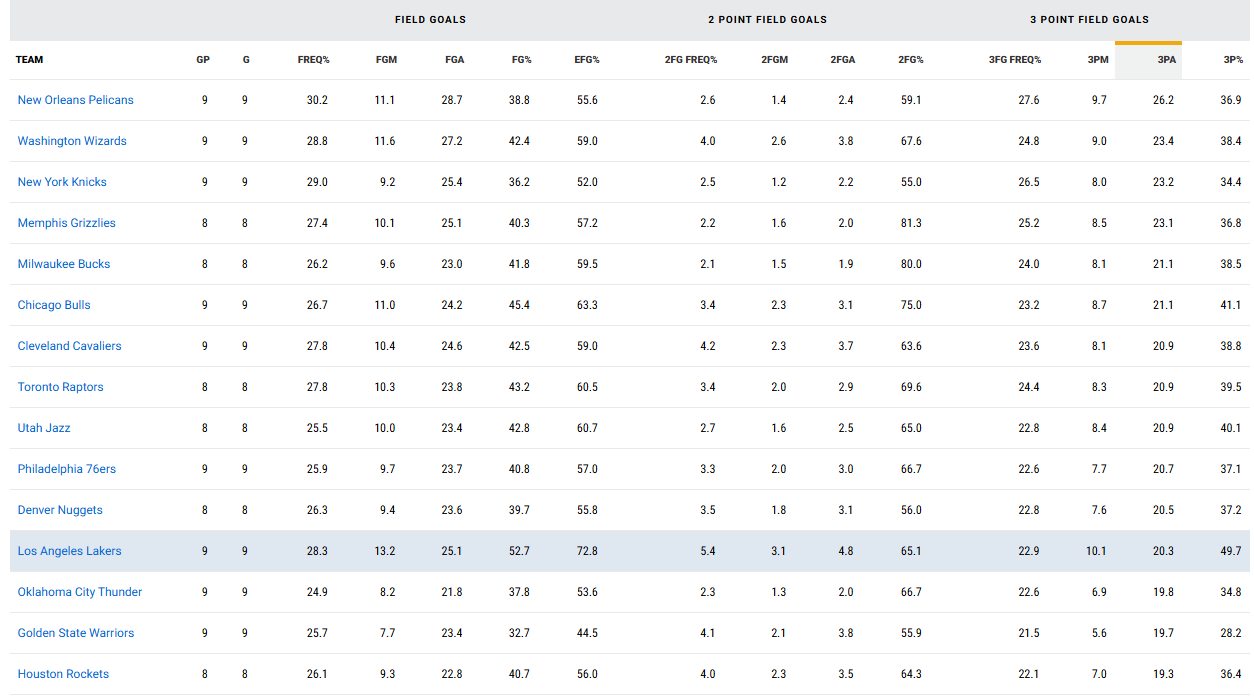Screen dimensions: 1254x698
Task: Open the Washington Wizards team link
Action: tap(72, 141)
